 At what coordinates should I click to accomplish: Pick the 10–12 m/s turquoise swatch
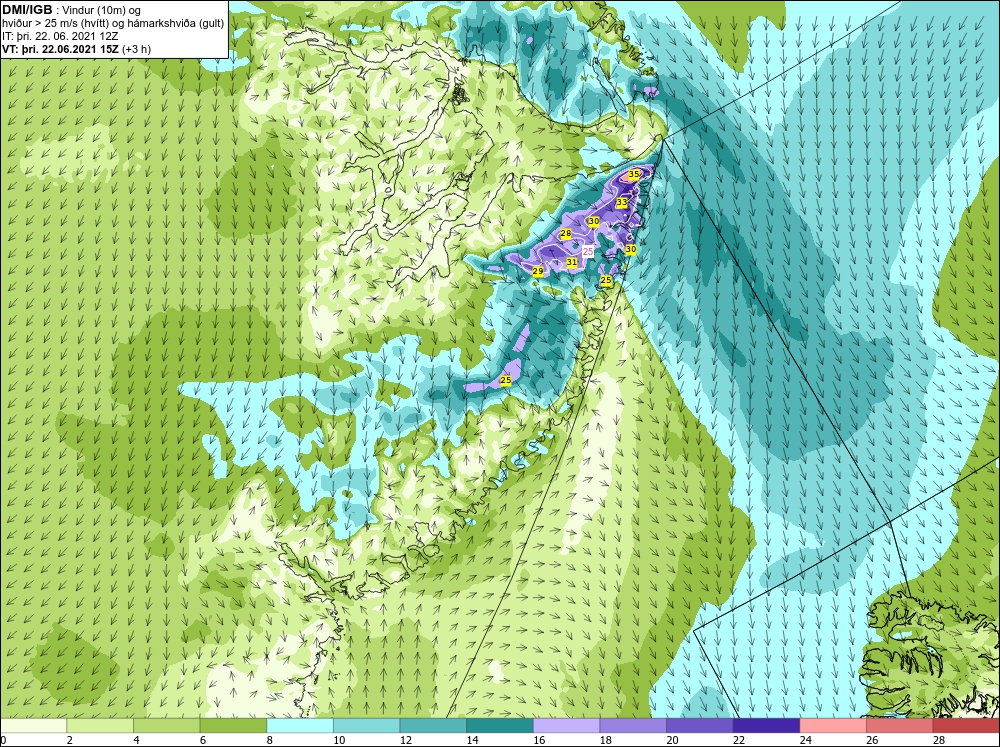tap(367, 725)
